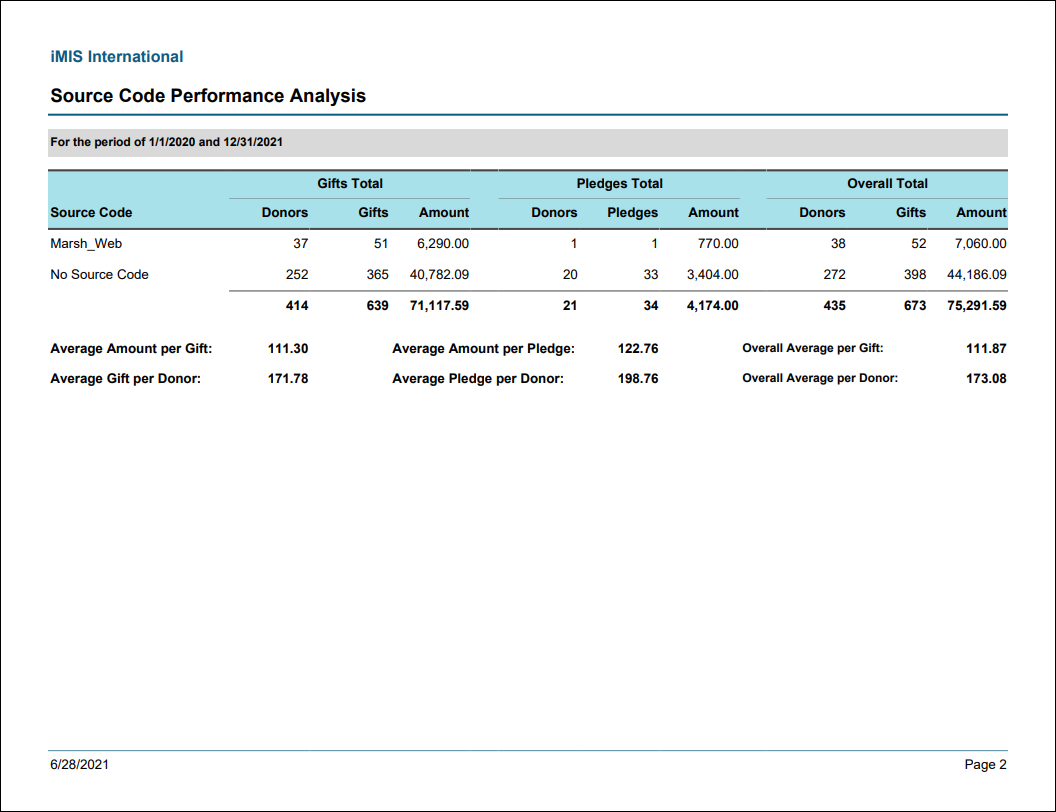
Task: Click No Source Code overall amount 44,186.09
Action: pyautogui.click(x=977, y=274)
